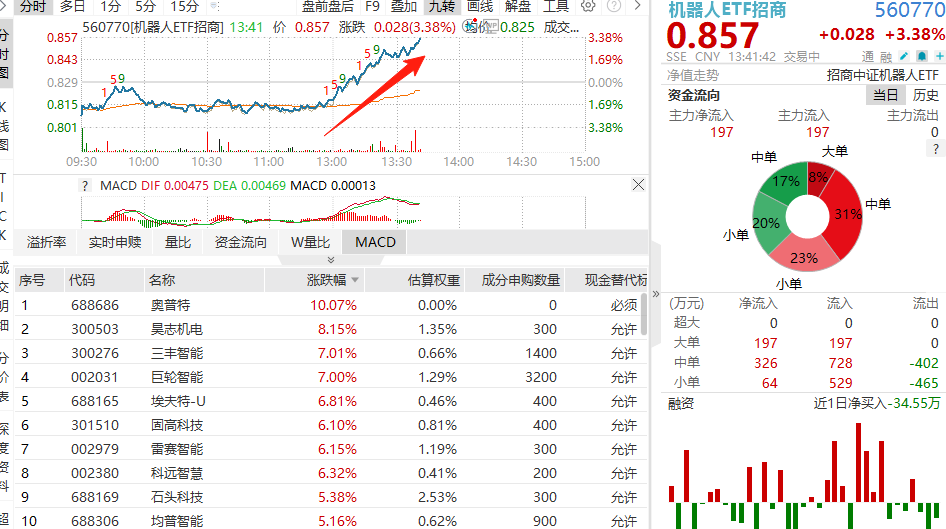The height and width of the screenshot is (529, 946).
Task: Select the 5分 period tab
Action: (145, 7)
